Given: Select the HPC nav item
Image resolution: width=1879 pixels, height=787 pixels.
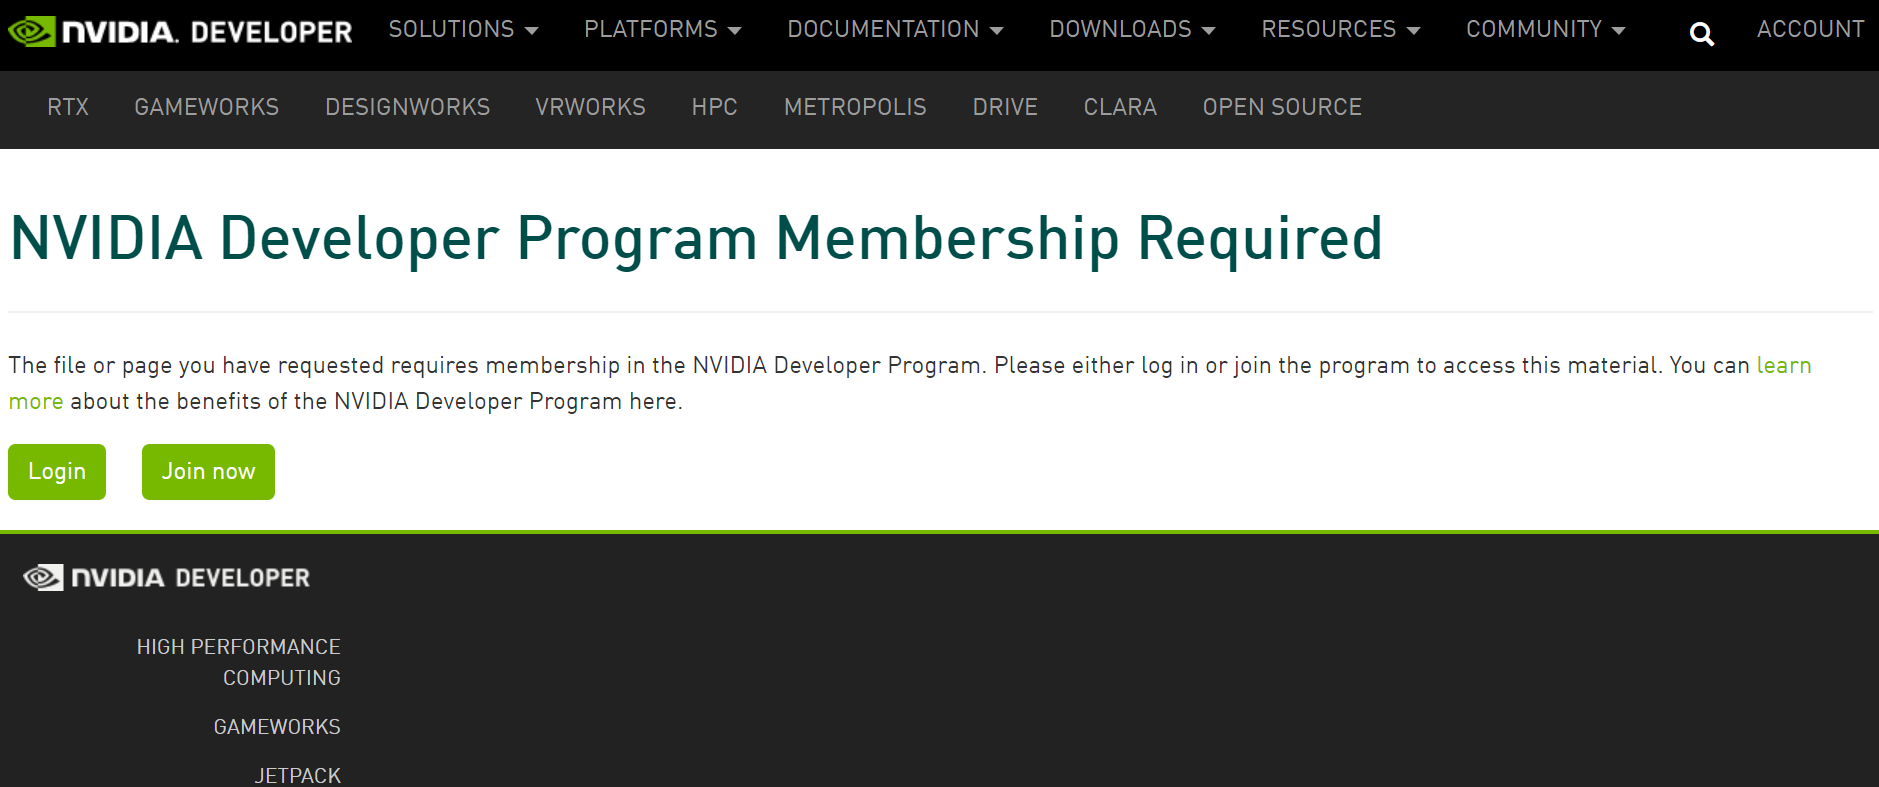Looking at the screenshot, I should [x=714, y=107].
